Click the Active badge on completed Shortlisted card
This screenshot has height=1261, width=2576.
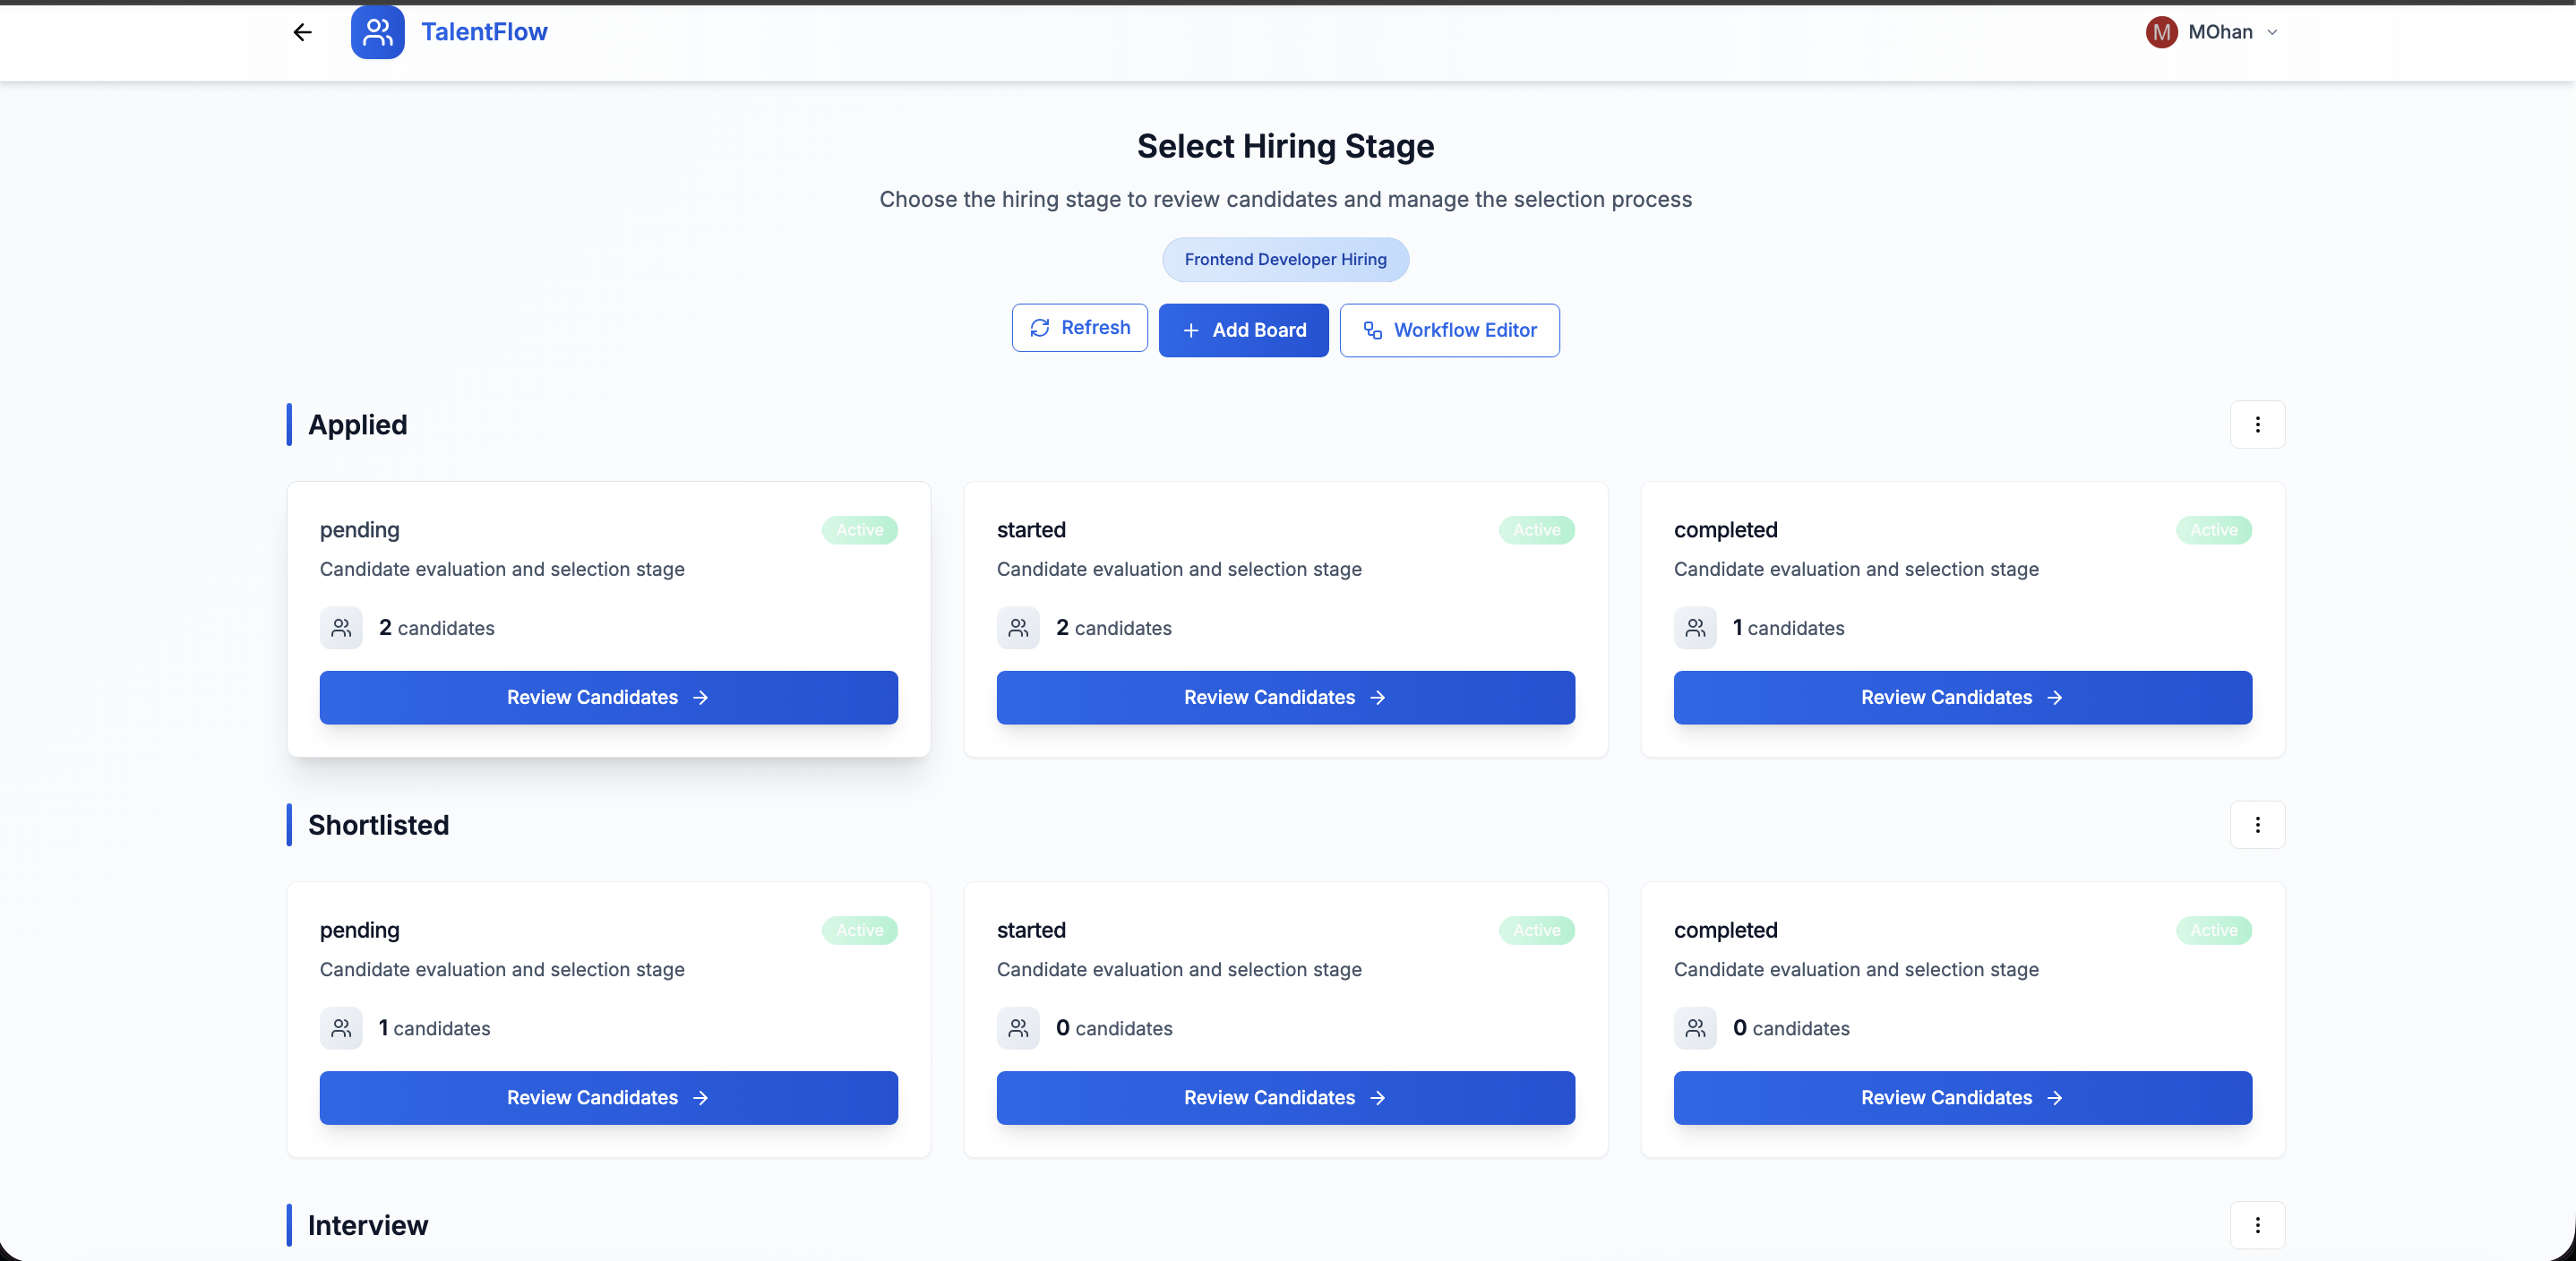click(x=2213, y=930)
